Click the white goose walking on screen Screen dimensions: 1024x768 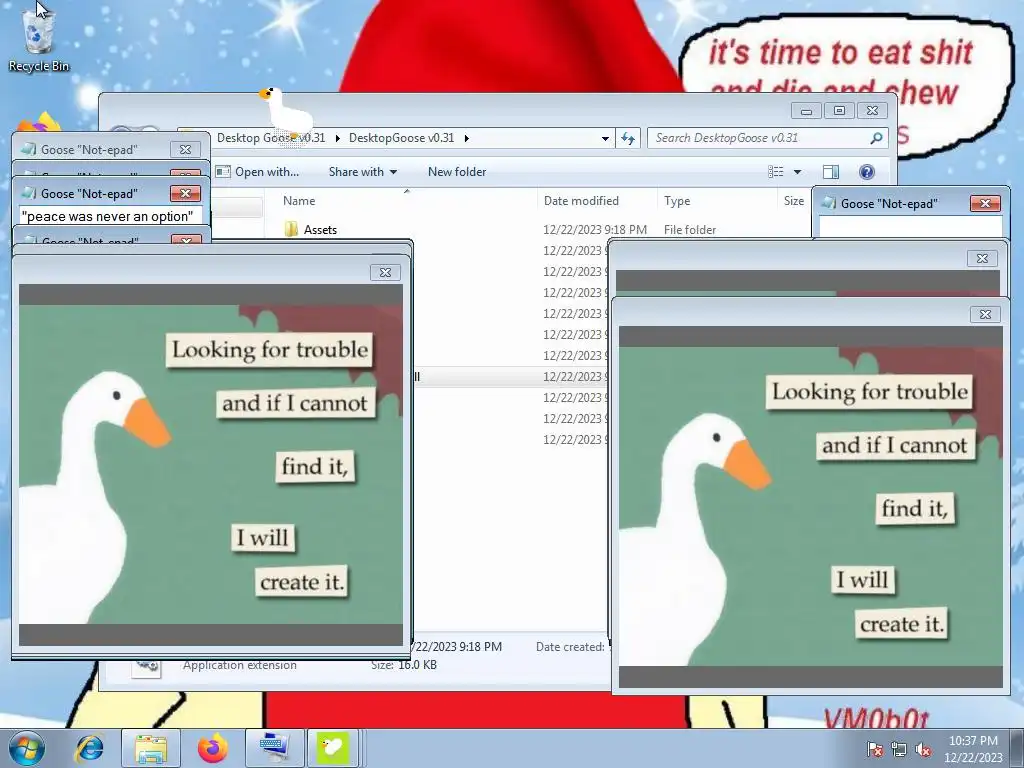(x=285, y=112)
